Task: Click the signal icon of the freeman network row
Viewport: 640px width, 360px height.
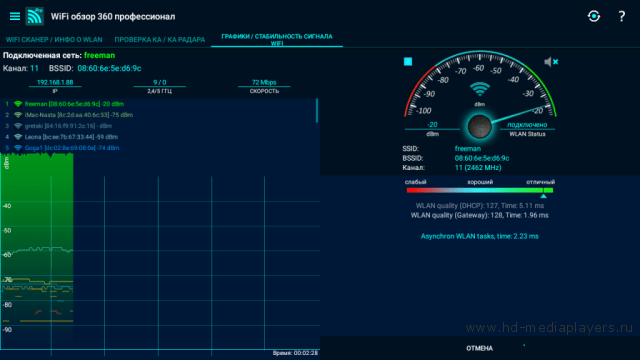Action: 18,104
